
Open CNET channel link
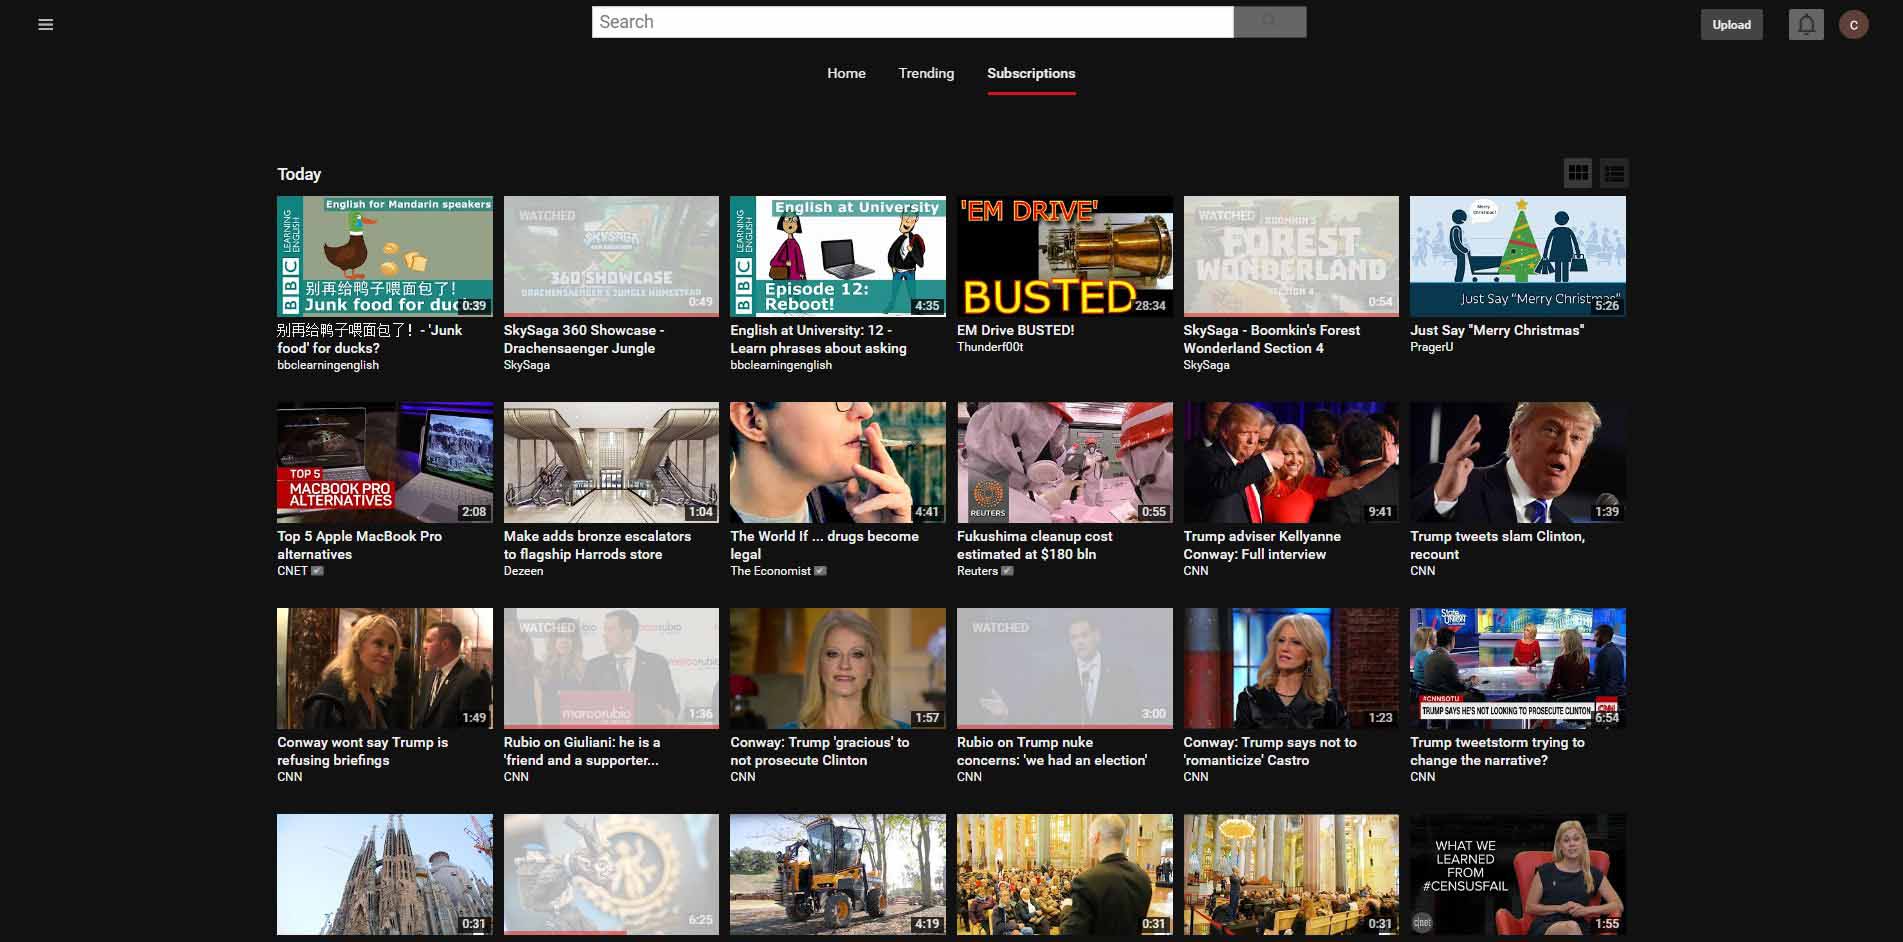292,571
